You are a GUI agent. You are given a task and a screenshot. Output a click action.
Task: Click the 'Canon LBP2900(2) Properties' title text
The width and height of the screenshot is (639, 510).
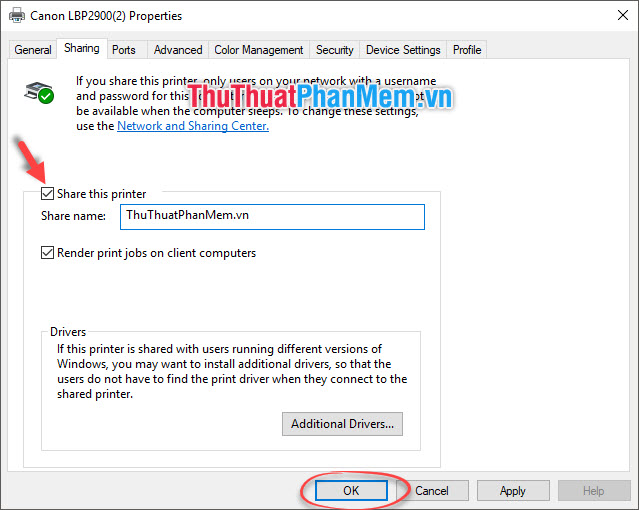click(x=106, y=16)
